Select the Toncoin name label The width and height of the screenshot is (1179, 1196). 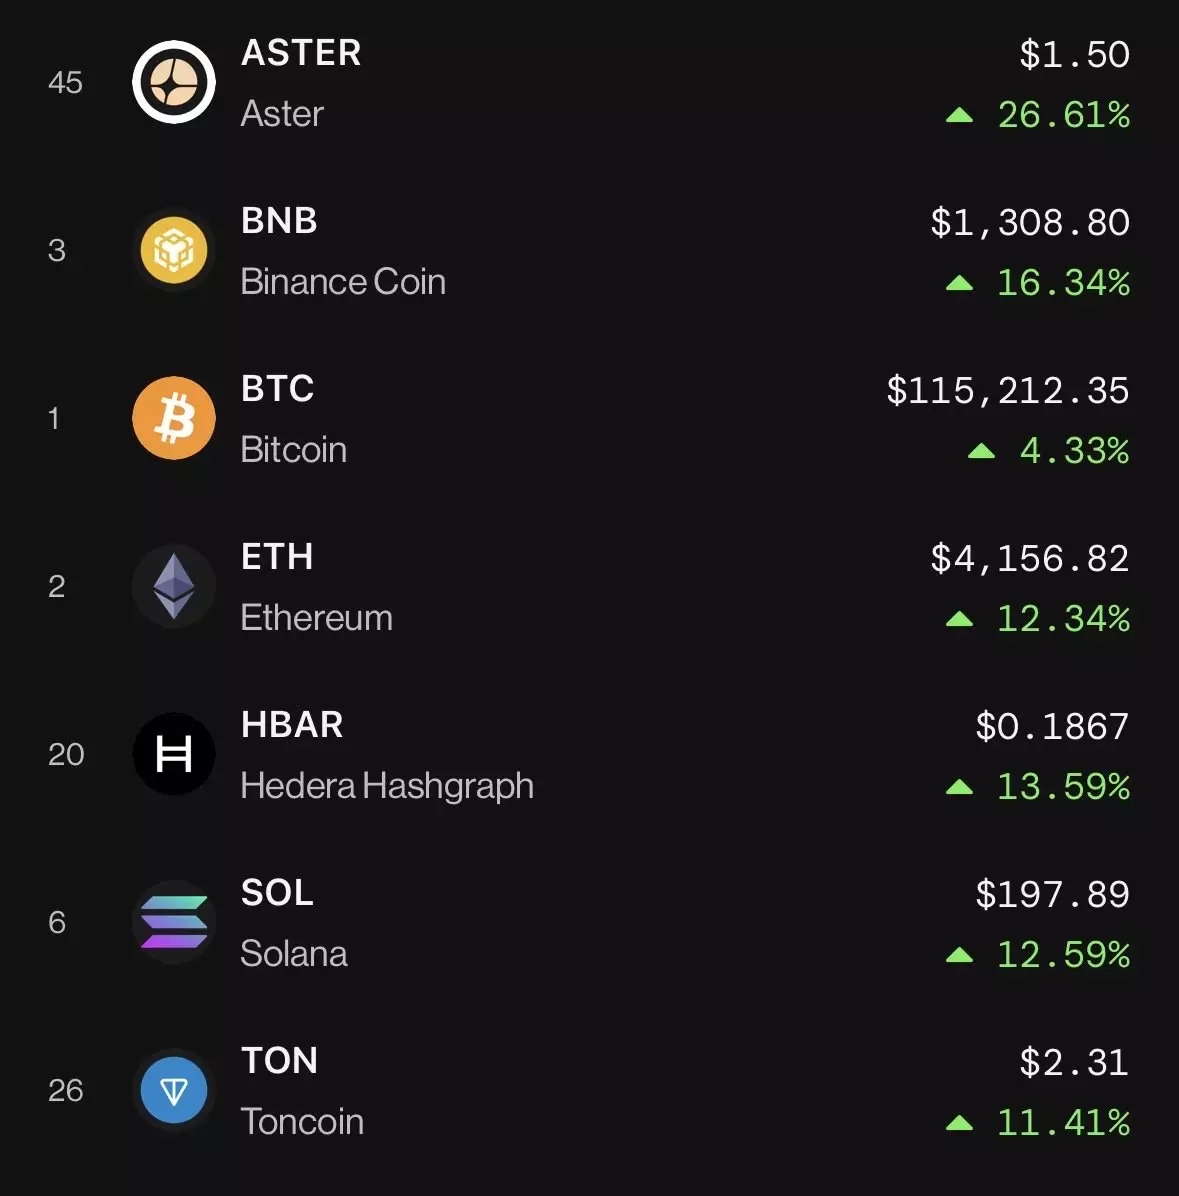click(x=302, y=1122)
